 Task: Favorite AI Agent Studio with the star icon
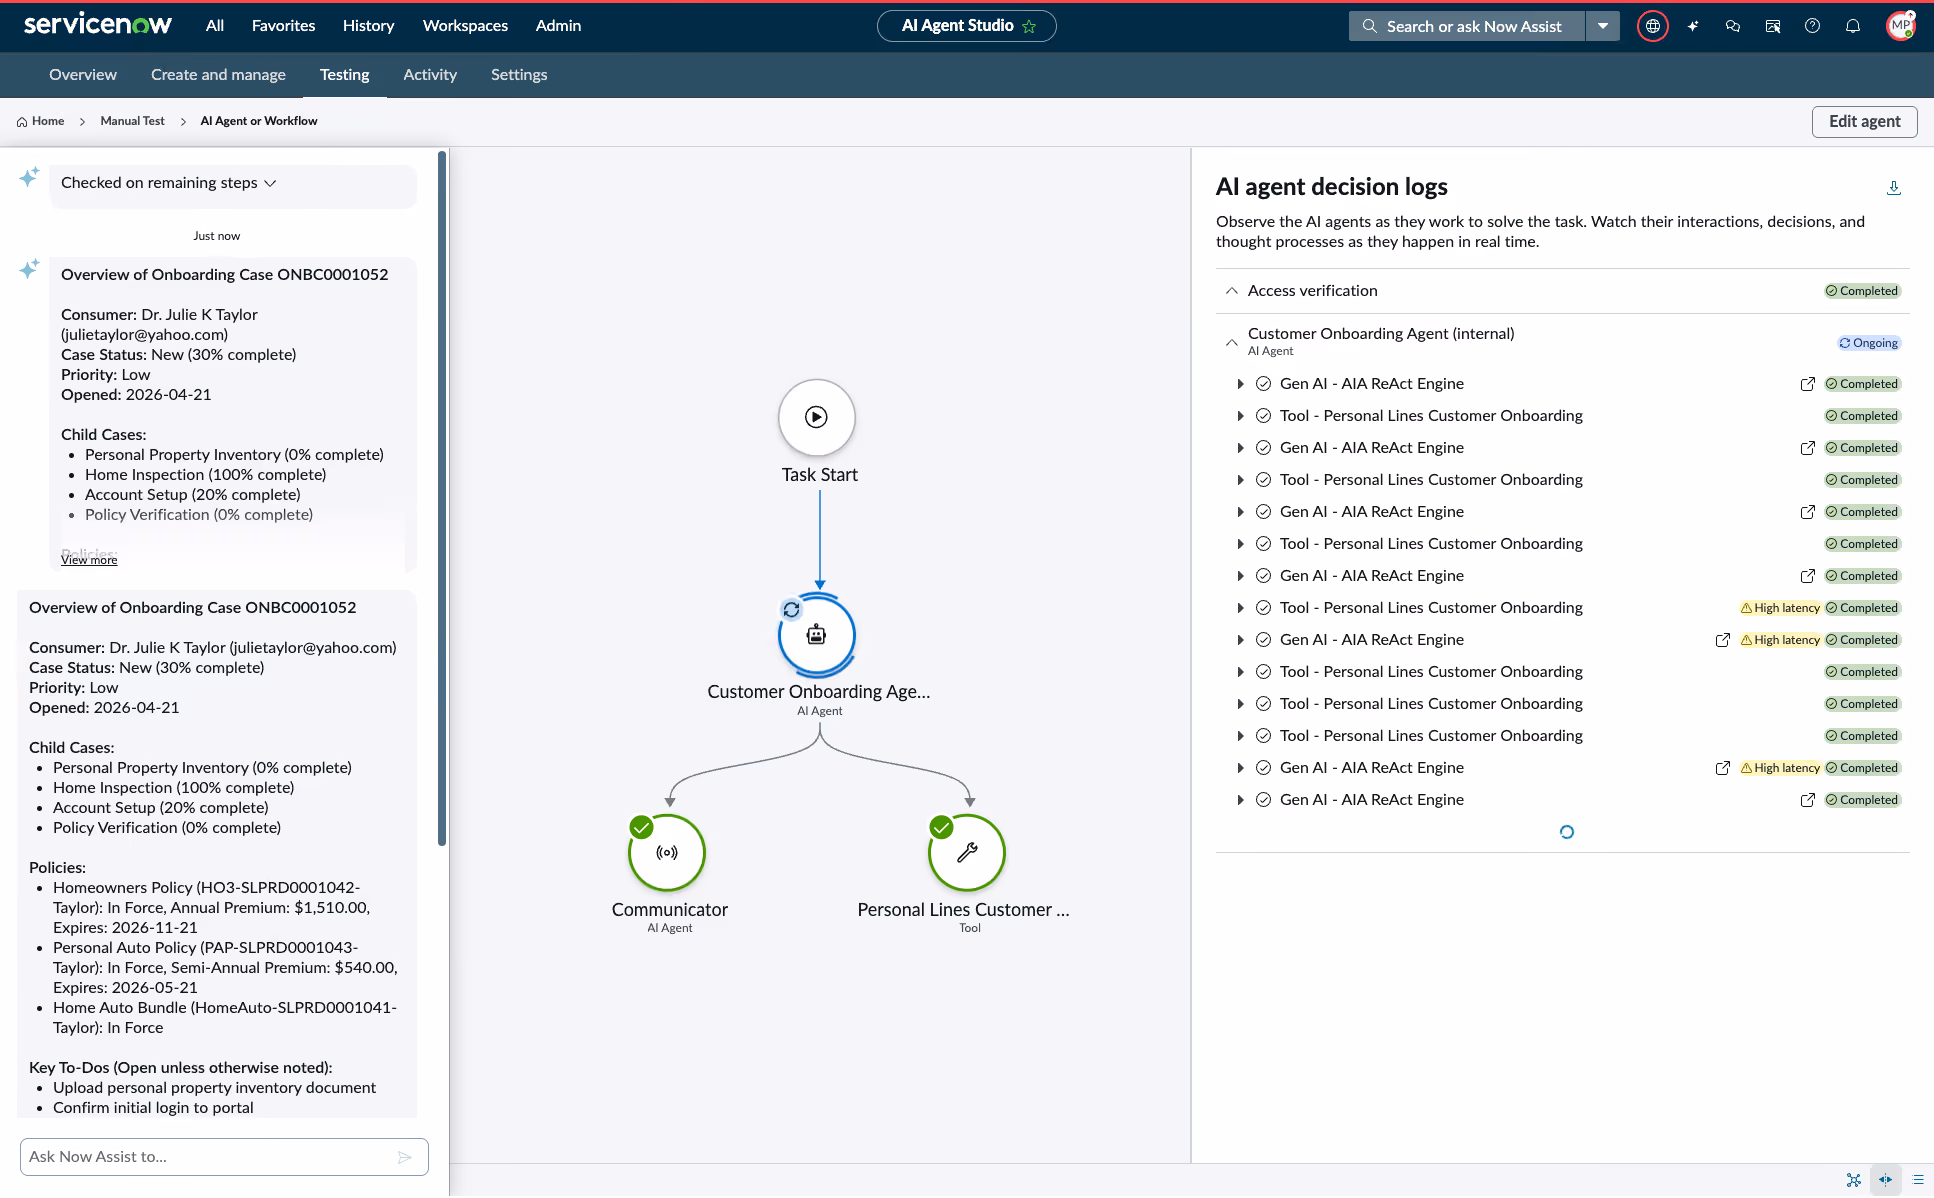click(x=1029, y=26)
